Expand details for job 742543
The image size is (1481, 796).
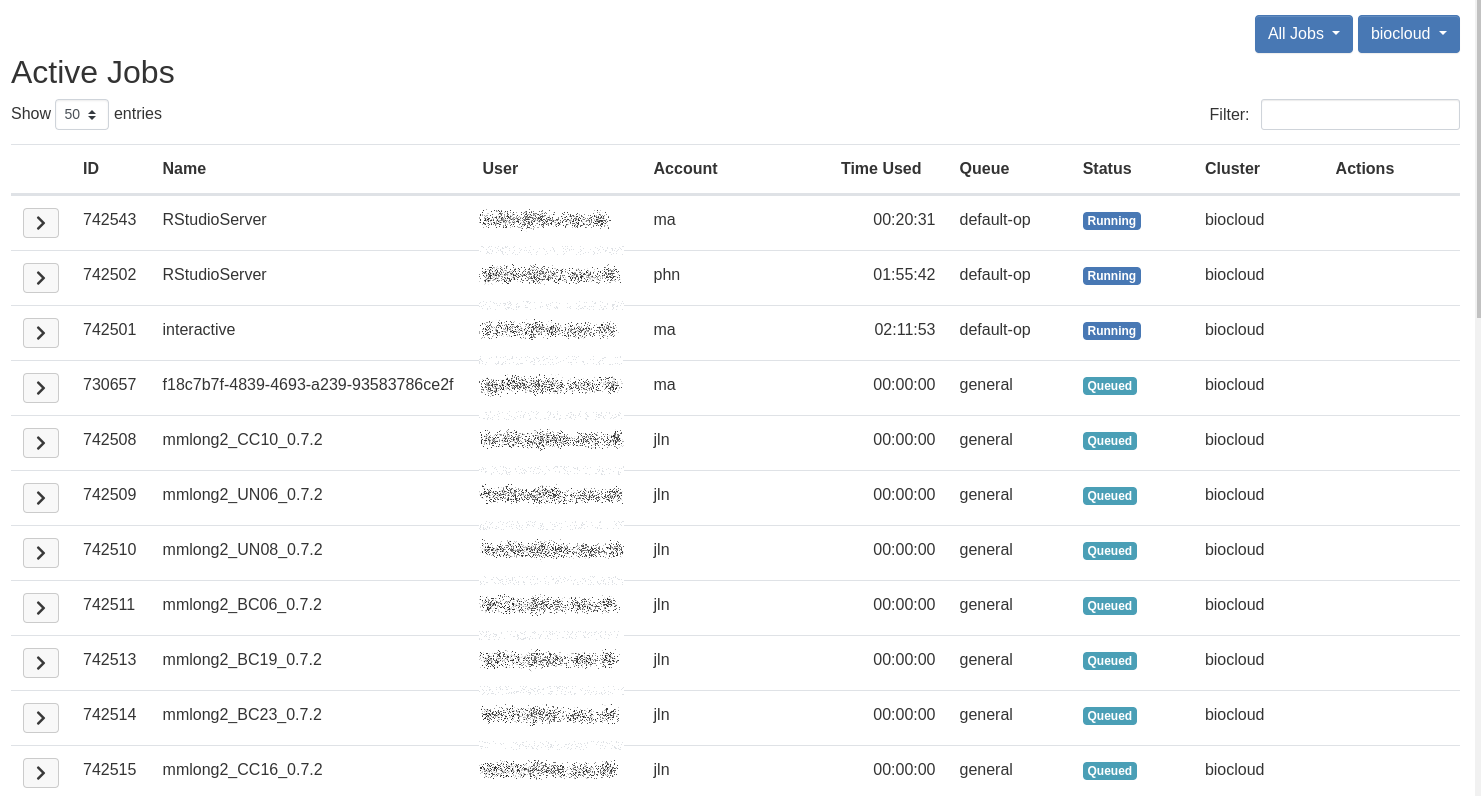(x=41, y=223)
